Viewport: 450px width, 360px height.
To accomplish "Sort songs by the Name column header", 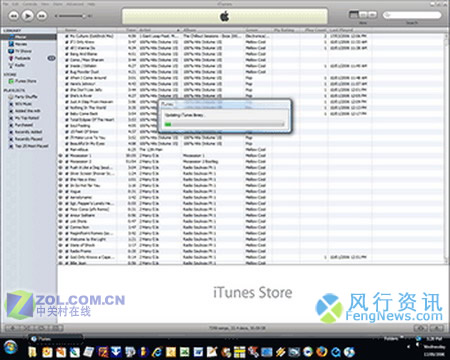I will click(90, 30).
